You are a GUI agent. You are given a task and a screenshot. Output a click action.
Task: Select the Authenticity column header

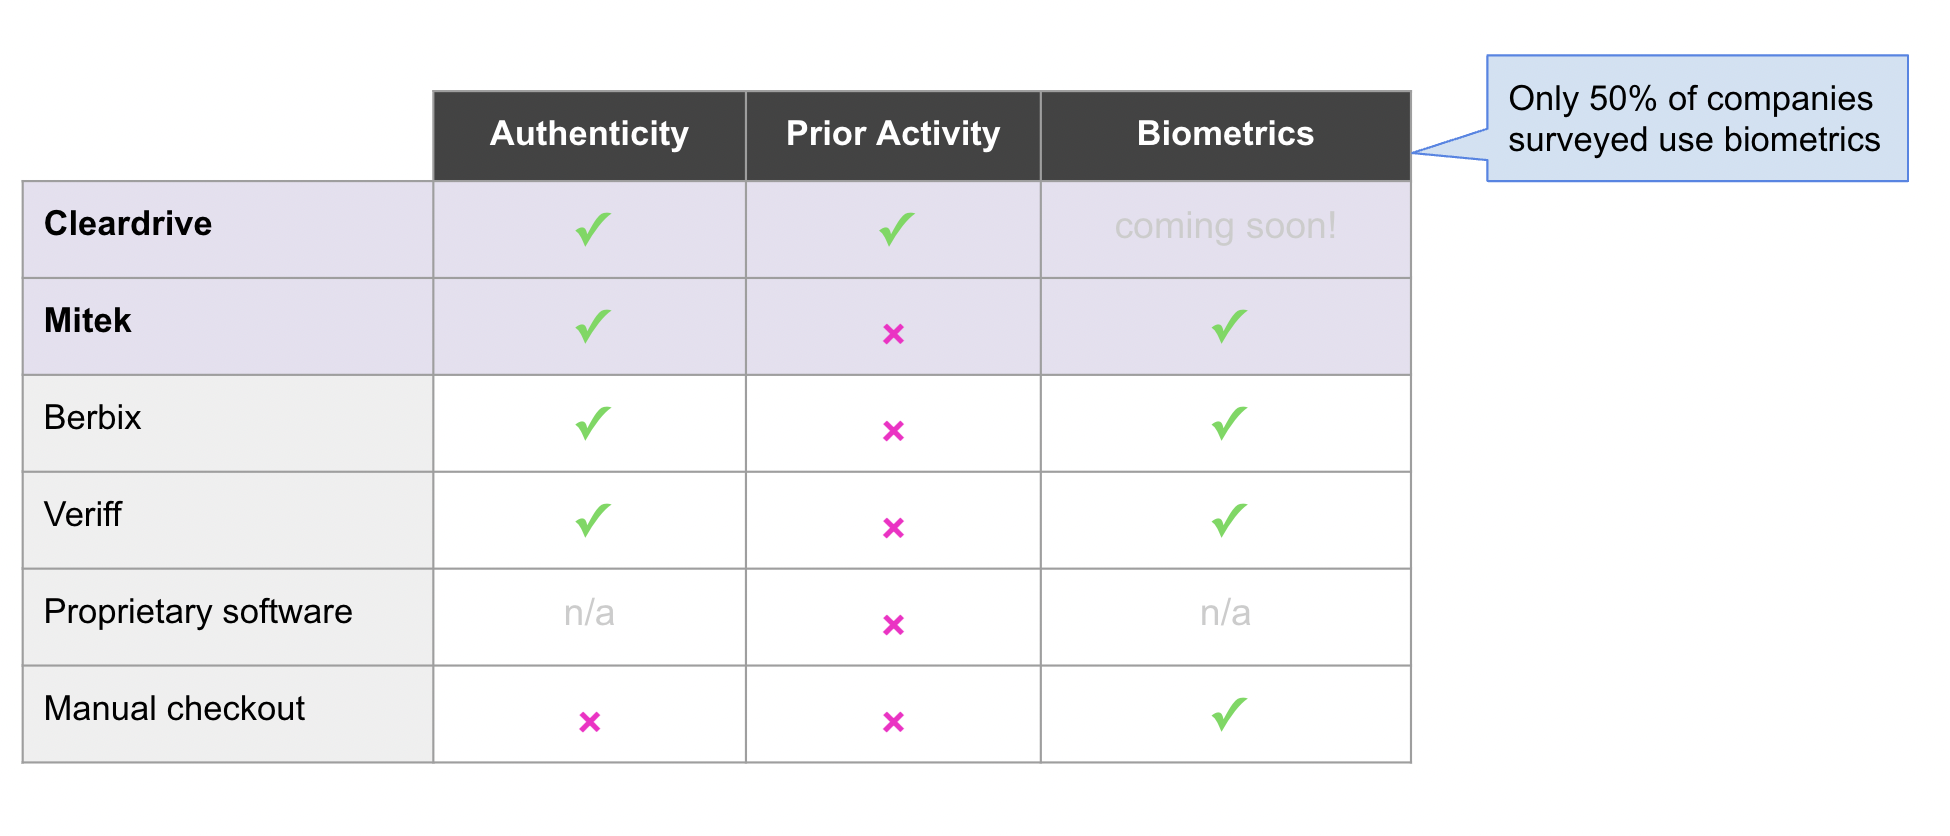point(589,134)
